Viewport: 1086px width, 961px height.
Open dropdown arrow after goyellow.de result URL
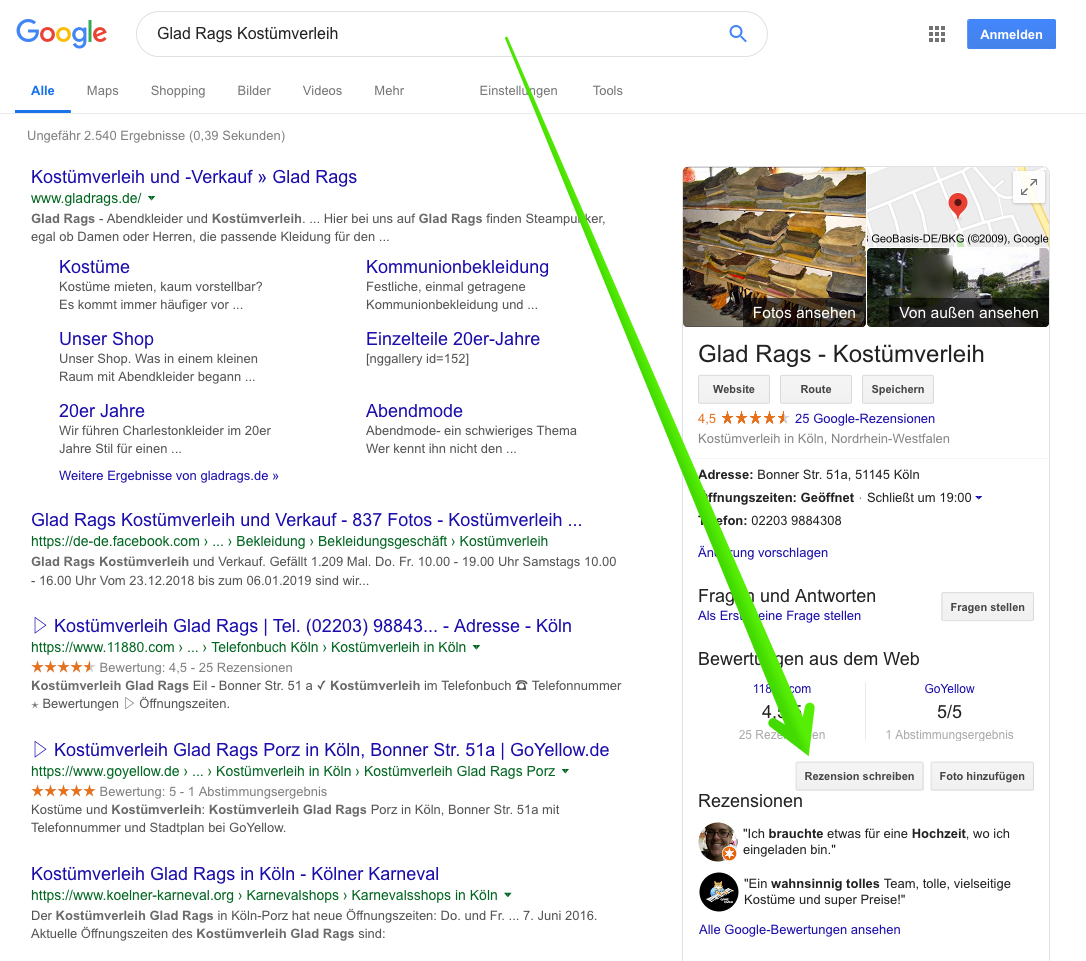click(565, 771)
